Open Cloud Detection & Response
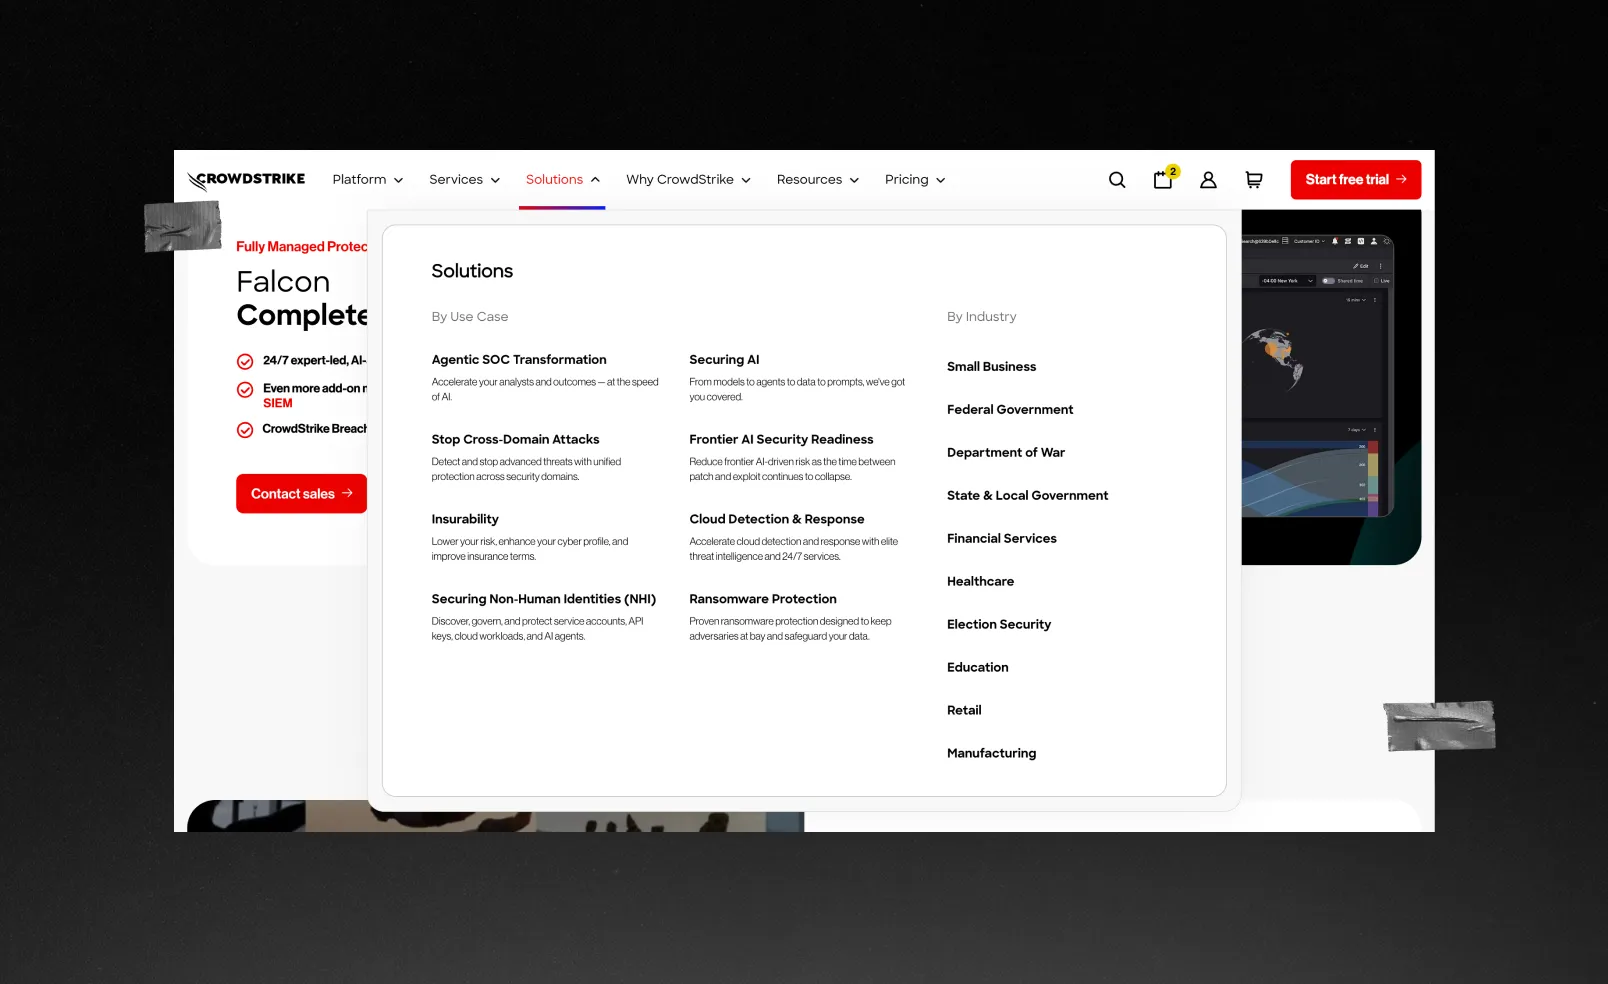Viewport: 1608px width, 984px height. (x=777, y=520)
